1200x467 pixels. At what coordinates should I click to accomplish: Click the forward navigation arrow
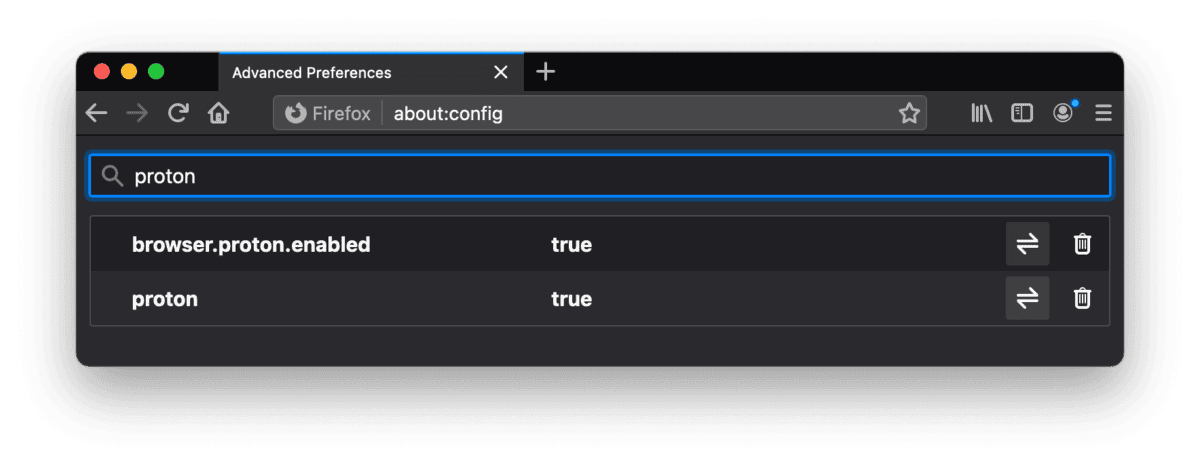coord(137,113)
